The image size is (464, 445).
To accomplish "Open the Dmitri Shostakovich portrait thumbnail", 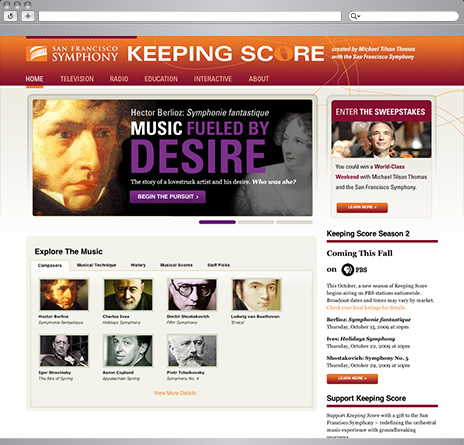I will 192,295.
